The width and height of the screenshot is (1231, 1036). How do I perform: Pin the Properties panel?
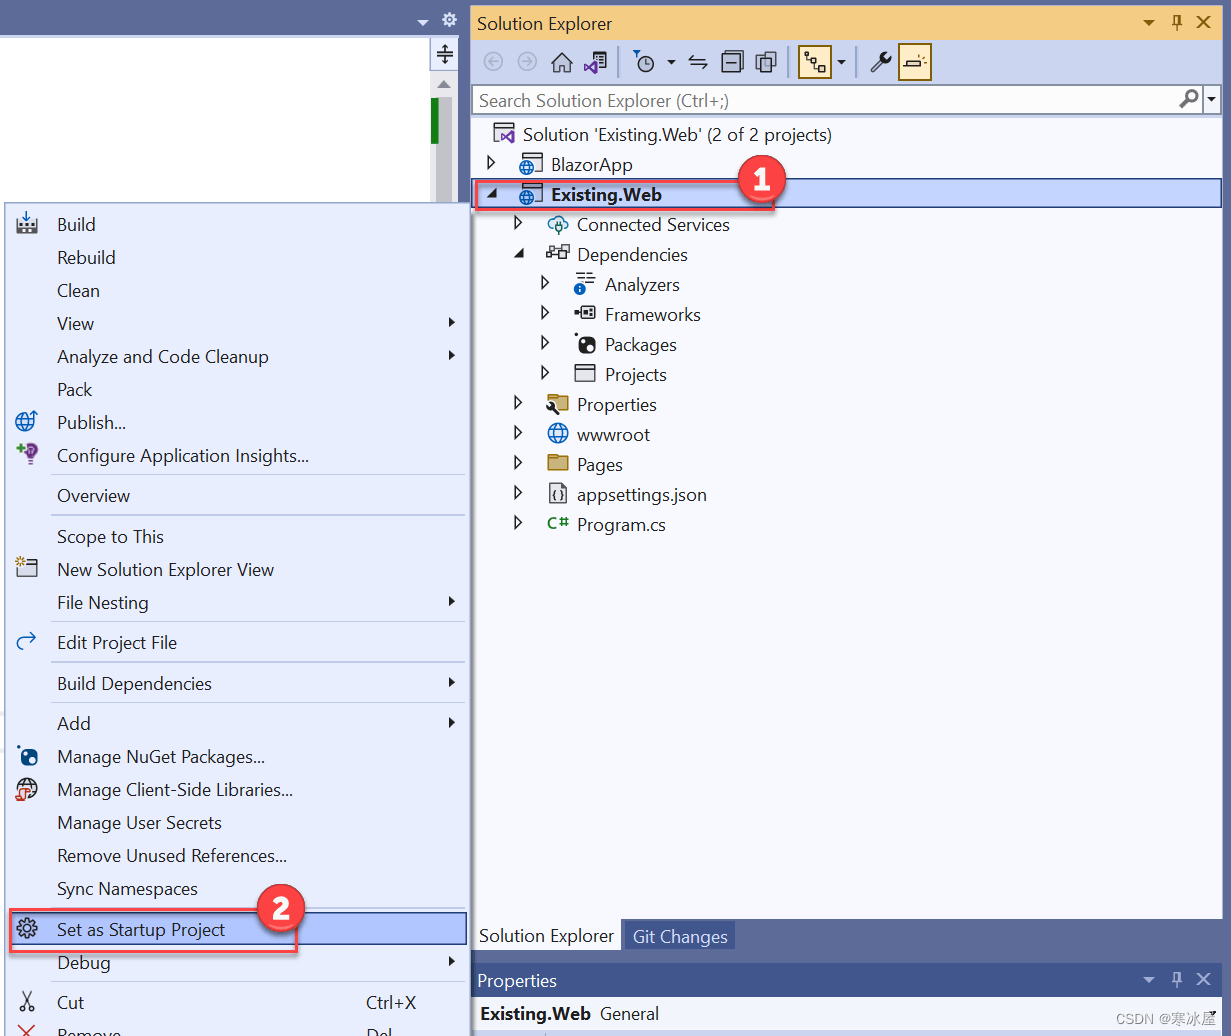pyautogui.click(x=1176, y=981)
